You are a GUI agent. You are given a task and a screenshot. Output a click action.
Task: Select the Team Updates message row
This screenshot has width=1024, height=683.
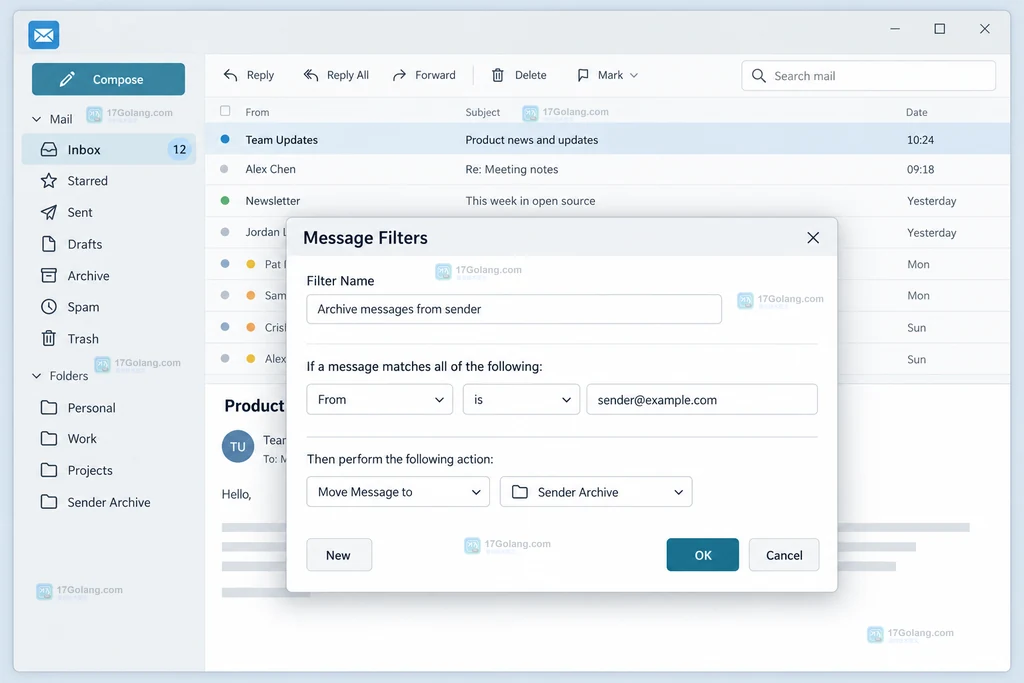[607, 139]
